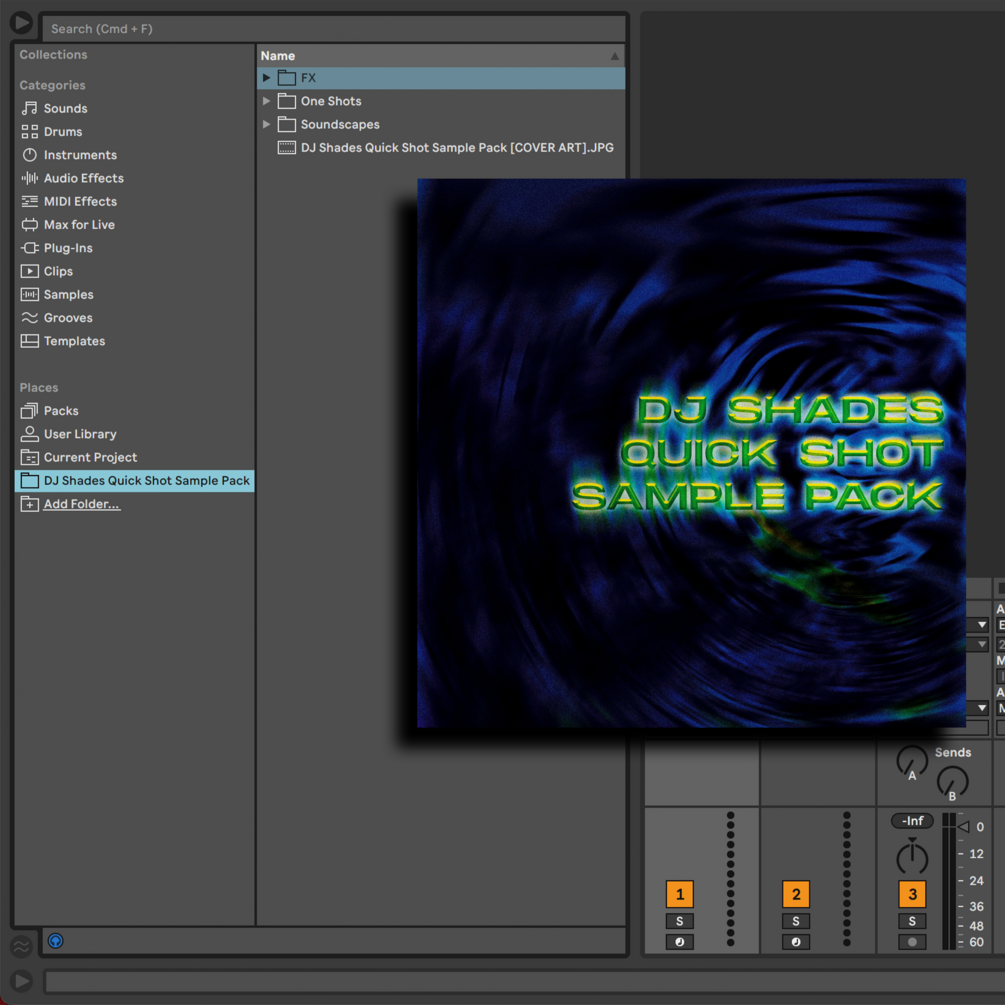Toggle the Info View triangle at bottom left
This screenshot has height=1005, width=1005.
tap(21, 981)
